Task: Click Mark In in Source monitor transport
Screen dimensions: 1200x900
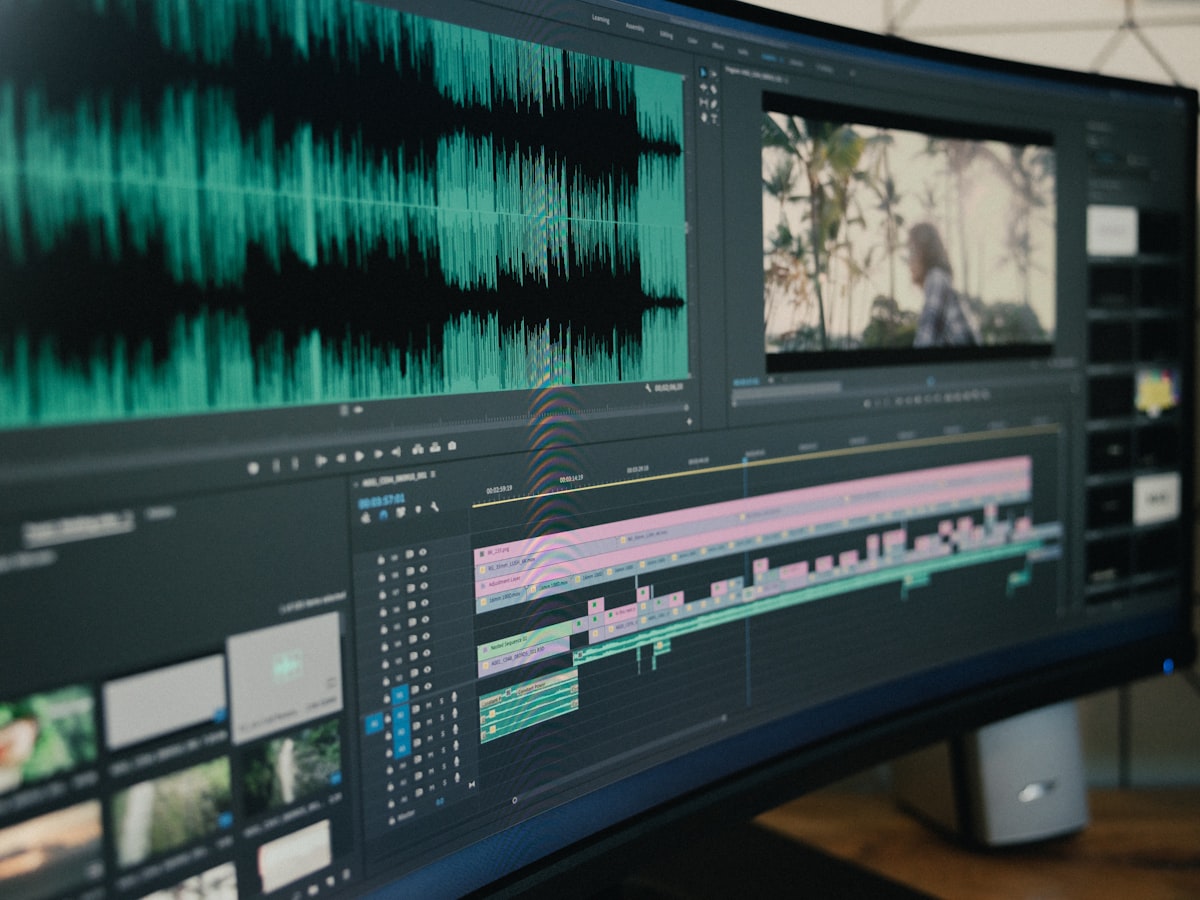Action: point(276,465)
